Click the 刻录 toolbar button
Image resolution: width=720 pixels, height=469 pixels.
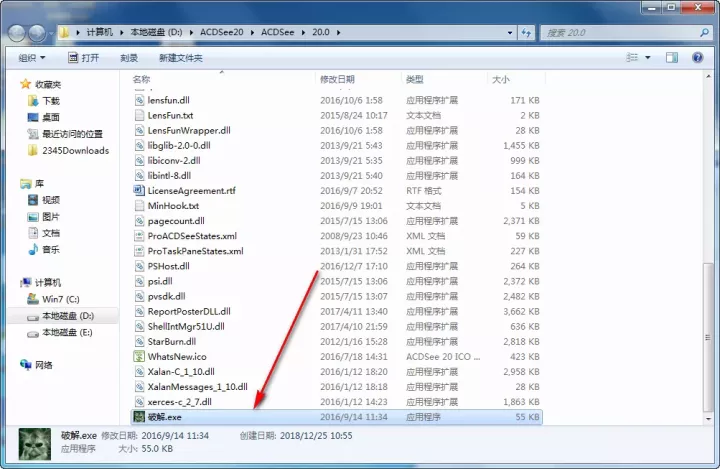129,58
